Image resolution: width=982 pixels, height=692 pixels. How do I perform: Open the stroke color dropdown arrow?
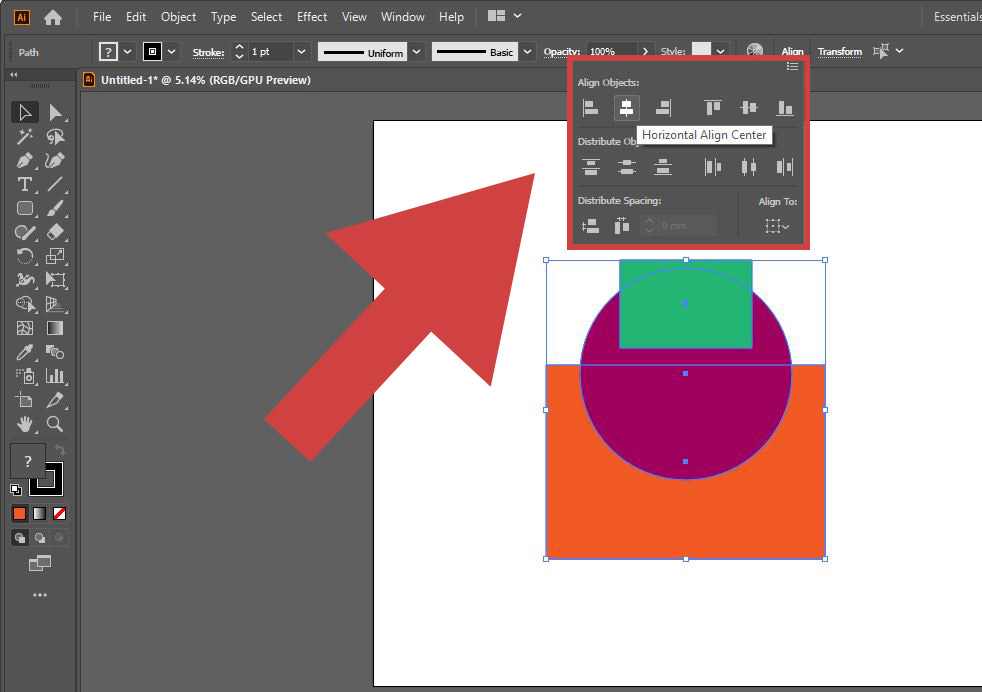171,51
